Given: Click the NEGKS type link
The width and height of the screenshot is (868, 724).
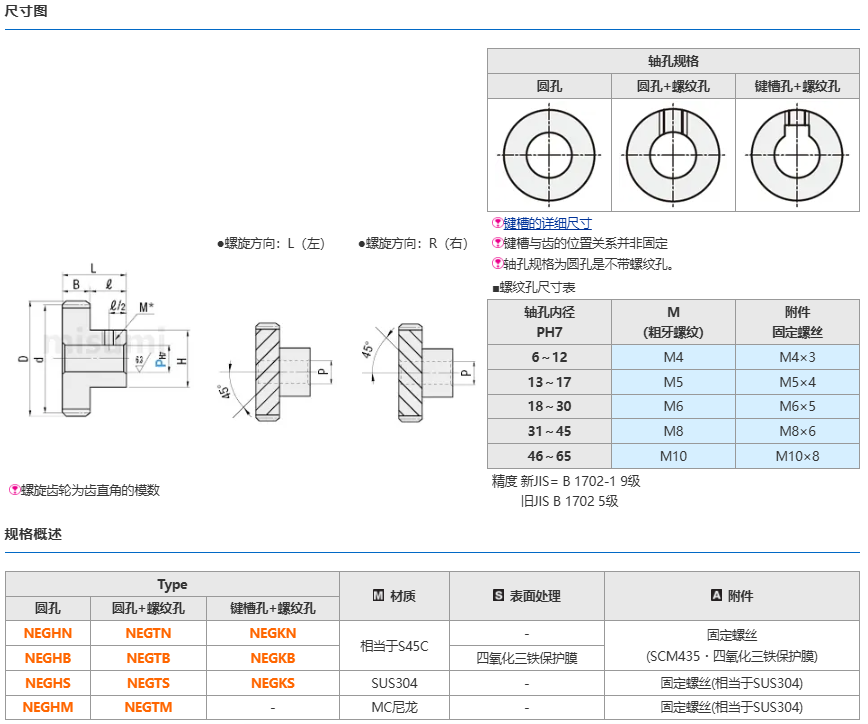Looking at the screenshot, I should click(x=273, y=683).
